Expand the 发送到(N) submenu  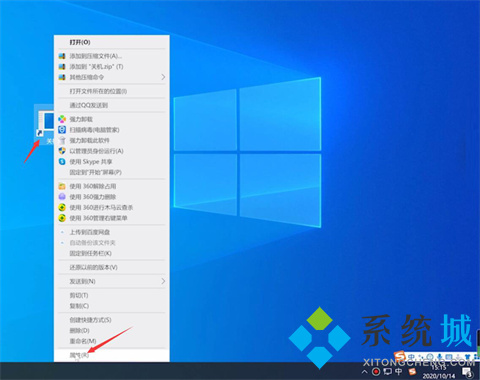[112, 281]
